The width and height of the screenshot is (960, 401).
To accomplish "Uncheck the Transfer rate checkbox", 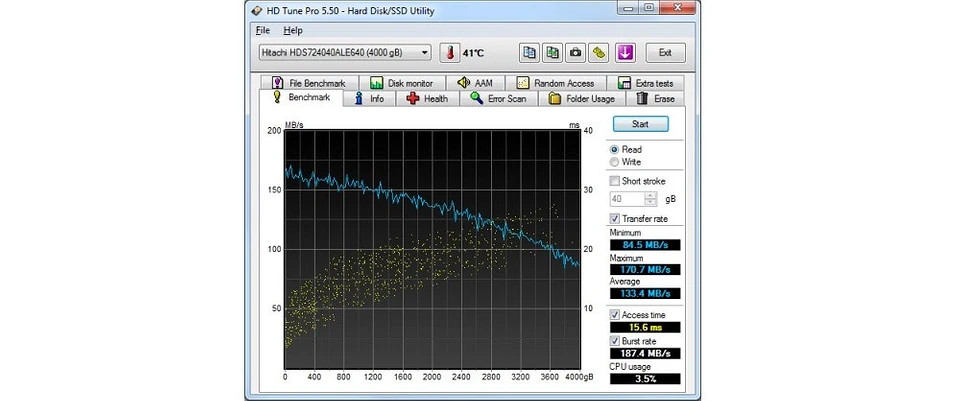I will (x=615, y=219).
